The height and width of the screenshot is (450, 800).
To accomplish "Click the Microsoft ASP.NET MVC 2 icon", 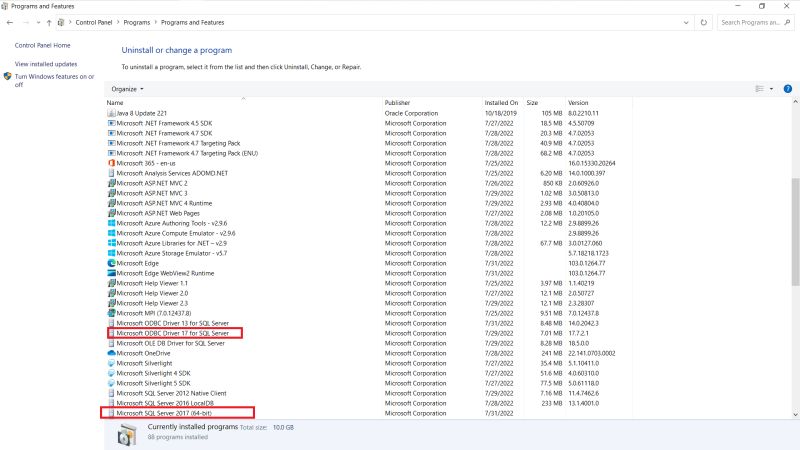I will point(111,183).
